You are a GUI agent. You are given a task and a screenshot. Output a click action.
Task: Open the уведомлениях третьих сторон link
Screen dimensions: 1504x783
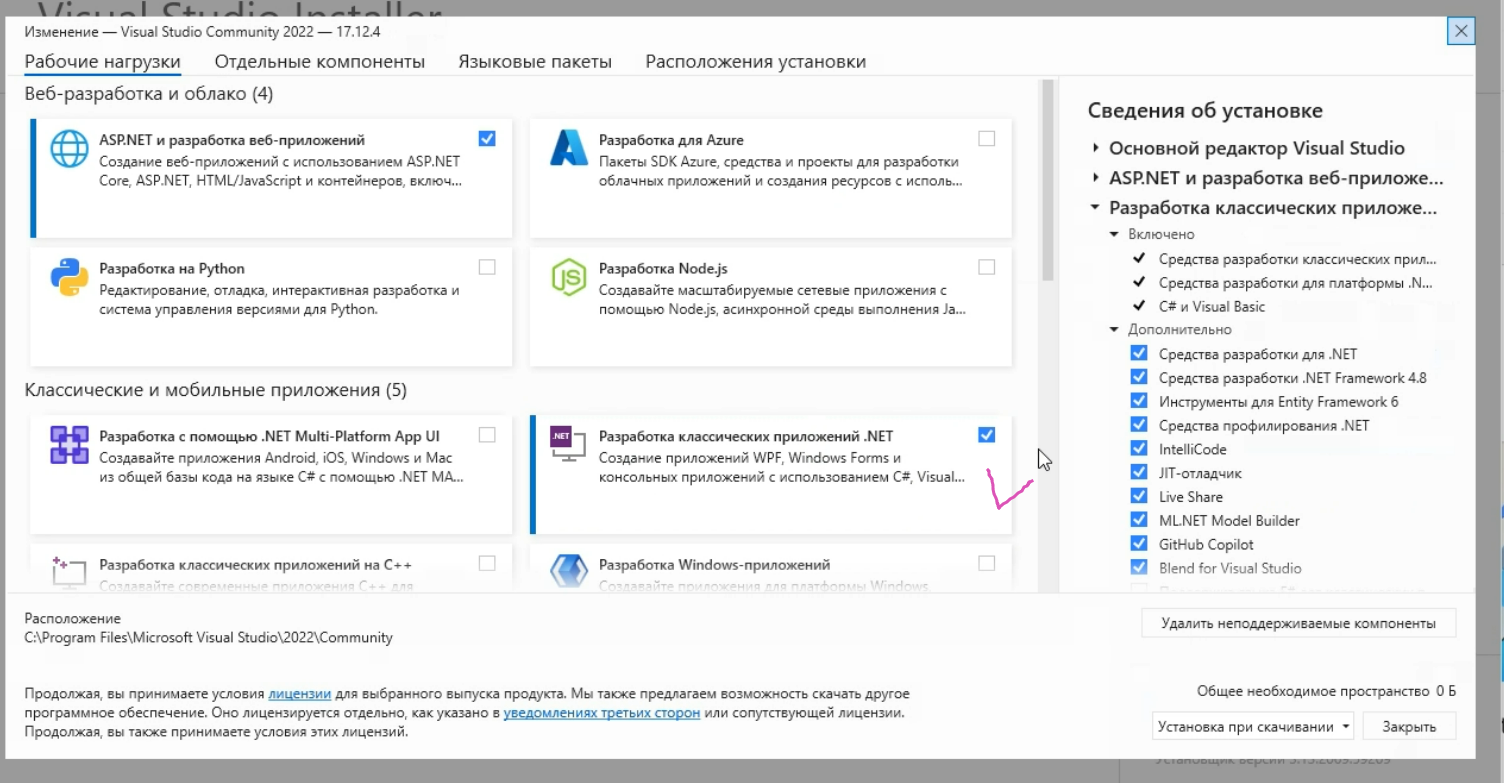(x=602, y=713)
